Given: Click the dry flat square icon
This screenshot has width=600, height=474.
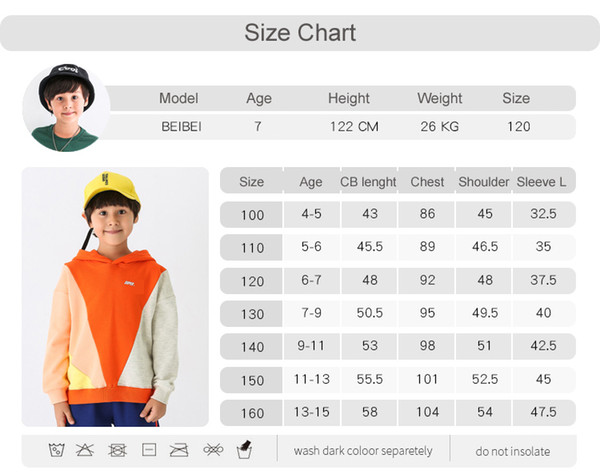Looking at the screenshot, I should tap(149, 450).
